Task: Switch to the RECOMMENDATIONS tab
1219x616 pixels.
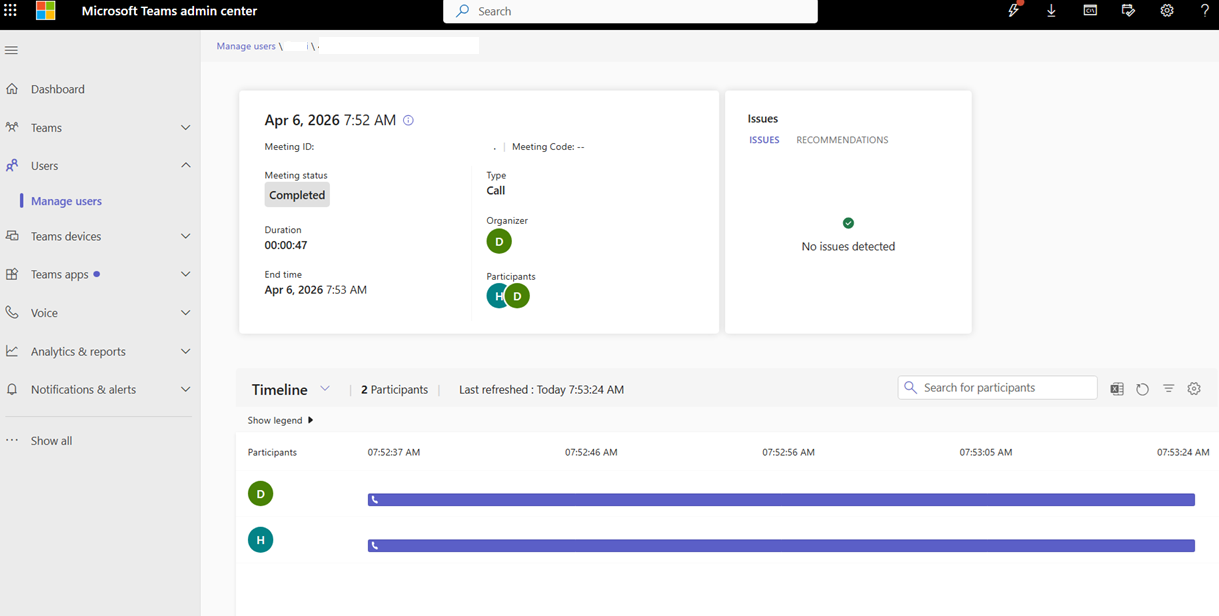Action: point(842,140)
